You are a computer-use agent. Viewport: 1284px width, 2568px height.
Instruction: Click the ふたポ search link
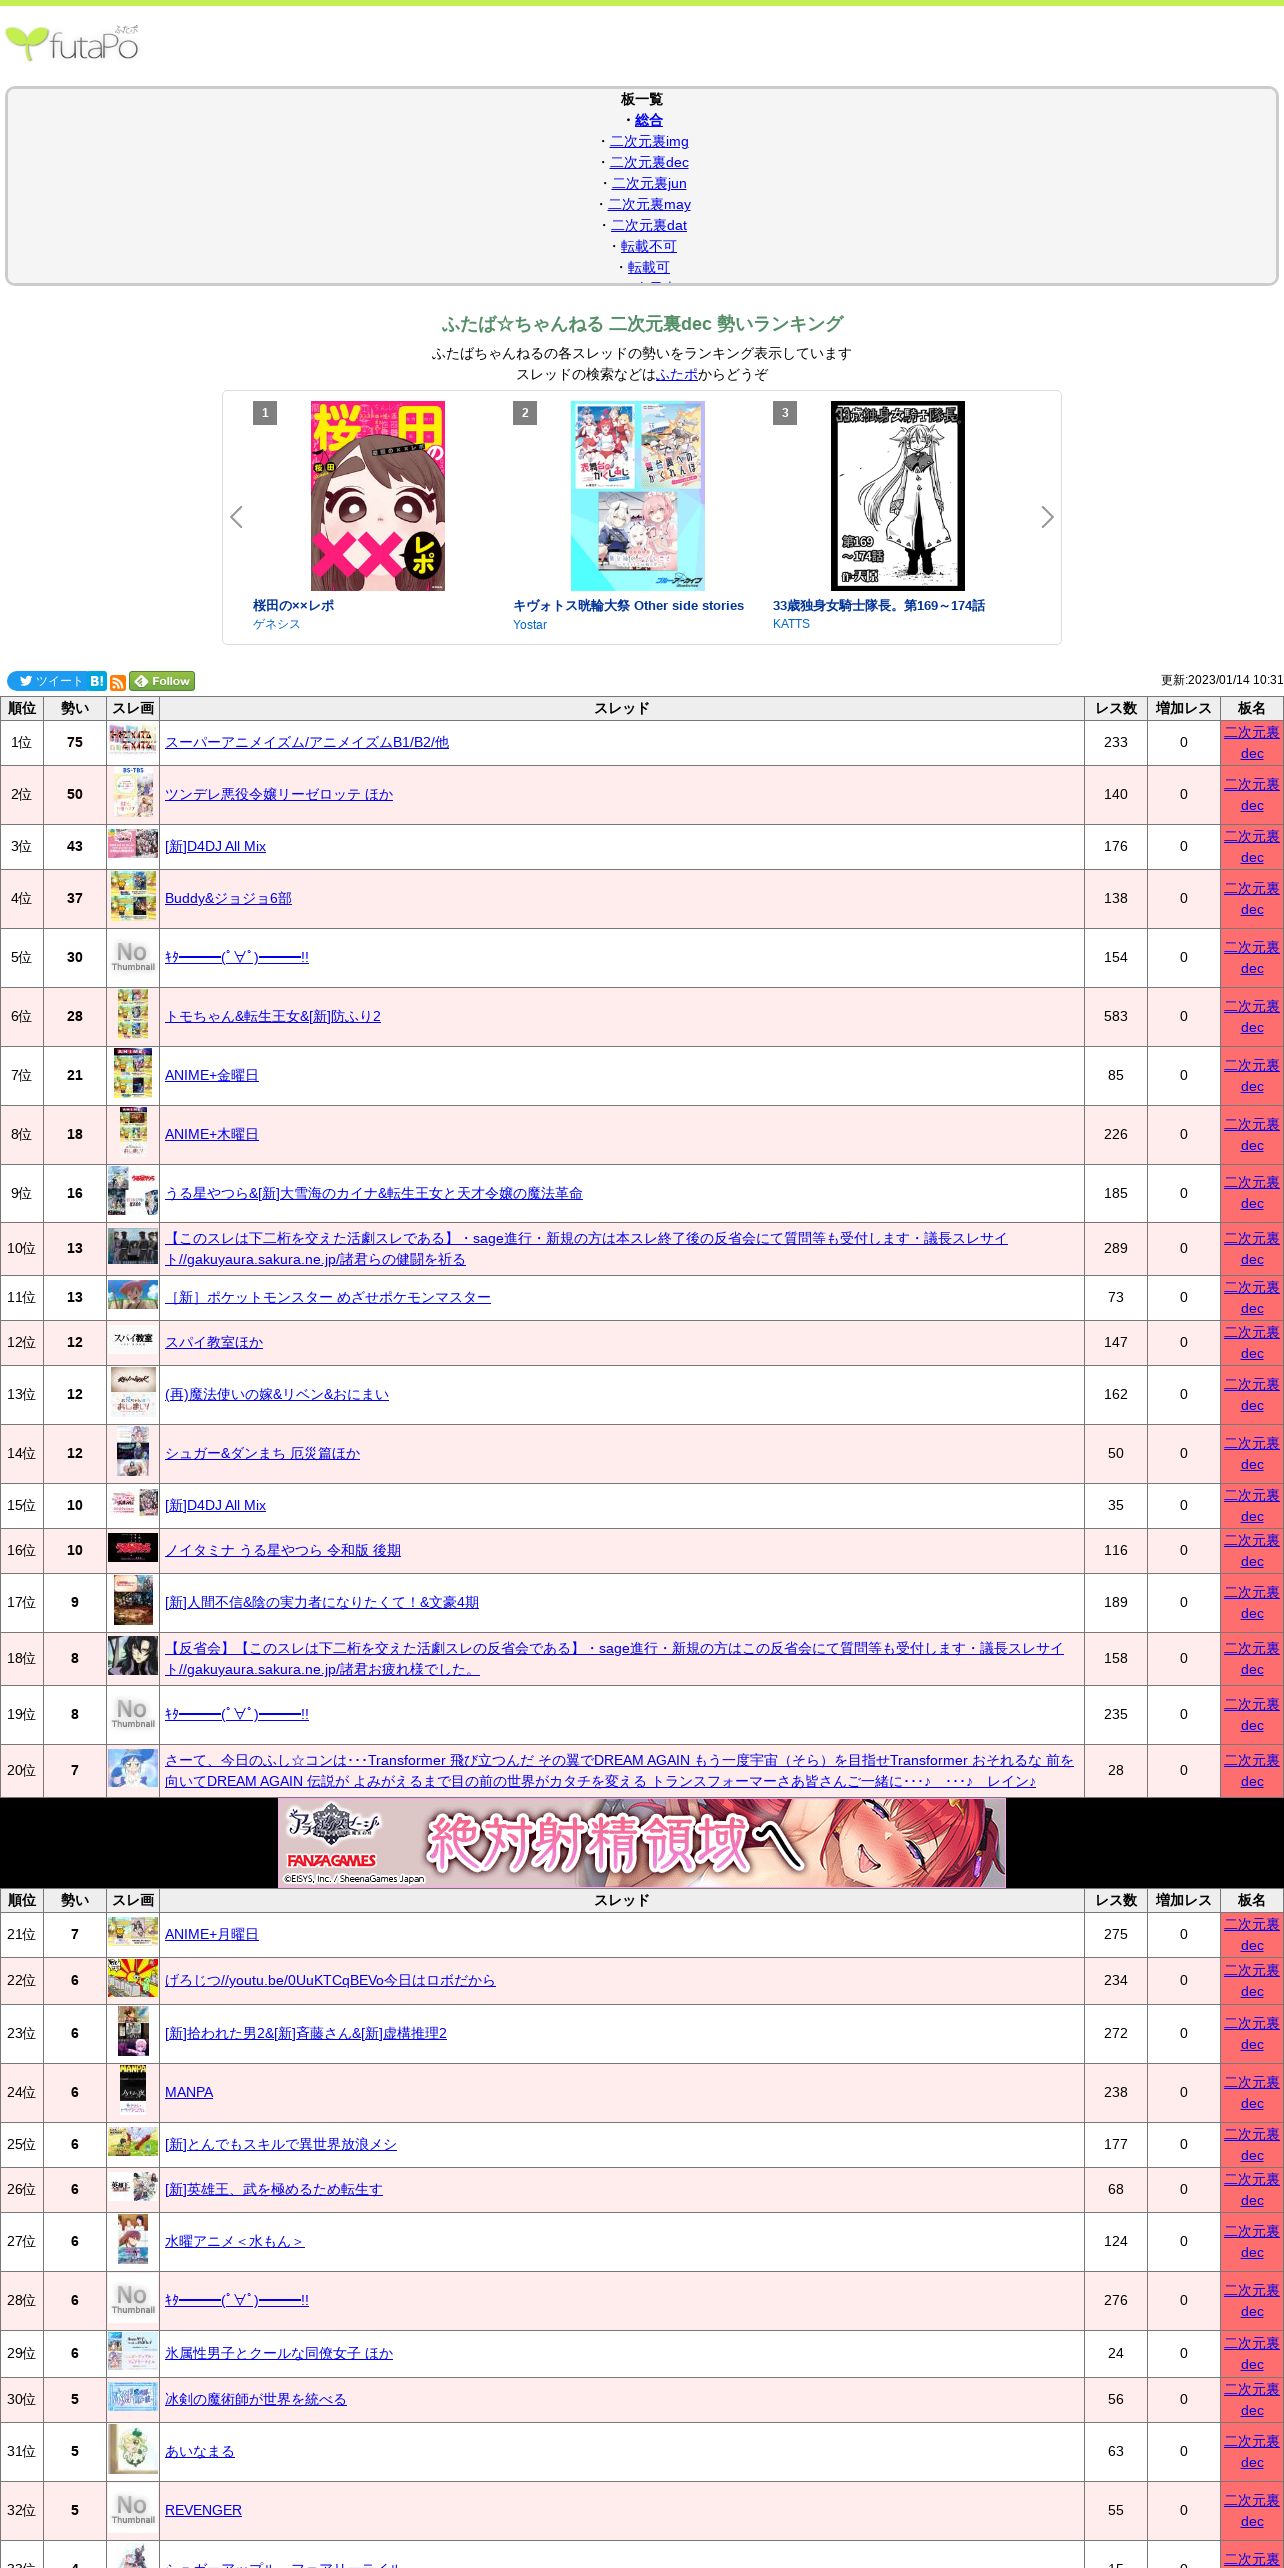(x=677, y=374)
